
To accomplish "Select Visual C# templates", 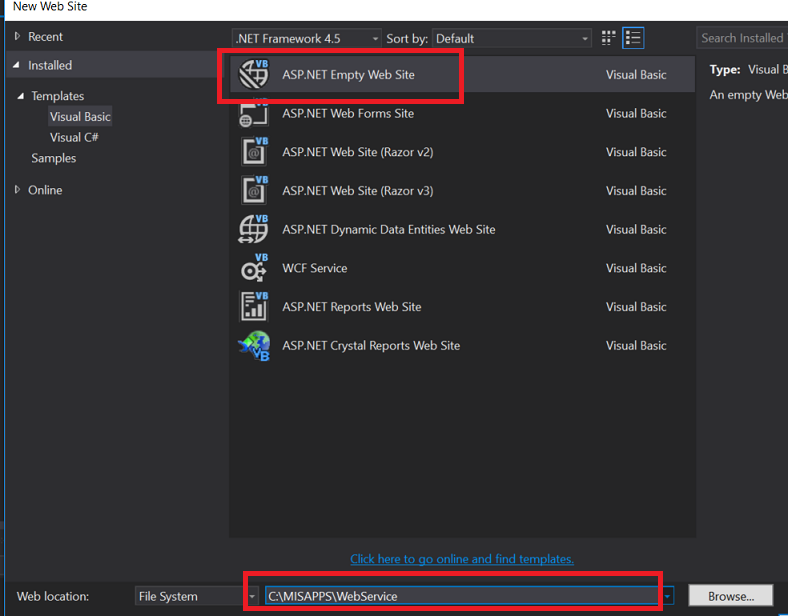I will point(74,137).
